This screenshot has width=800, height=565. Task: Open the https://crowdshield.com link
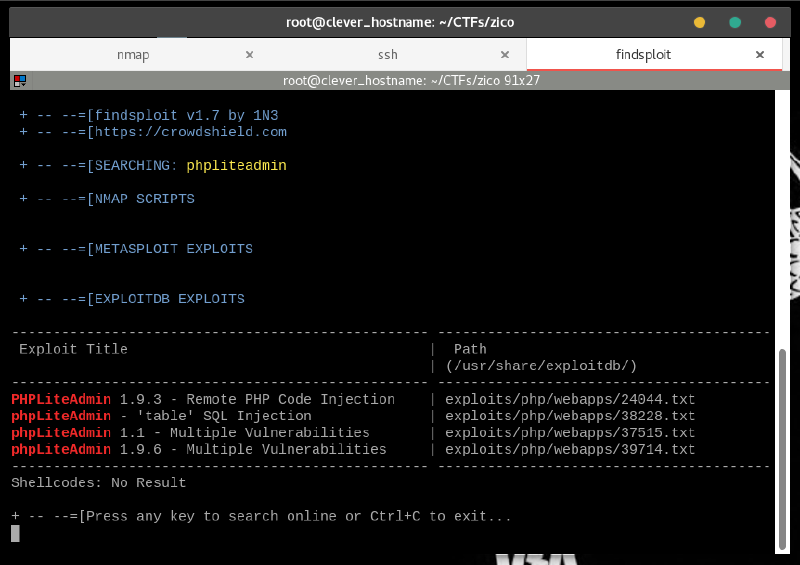[190, 132]
